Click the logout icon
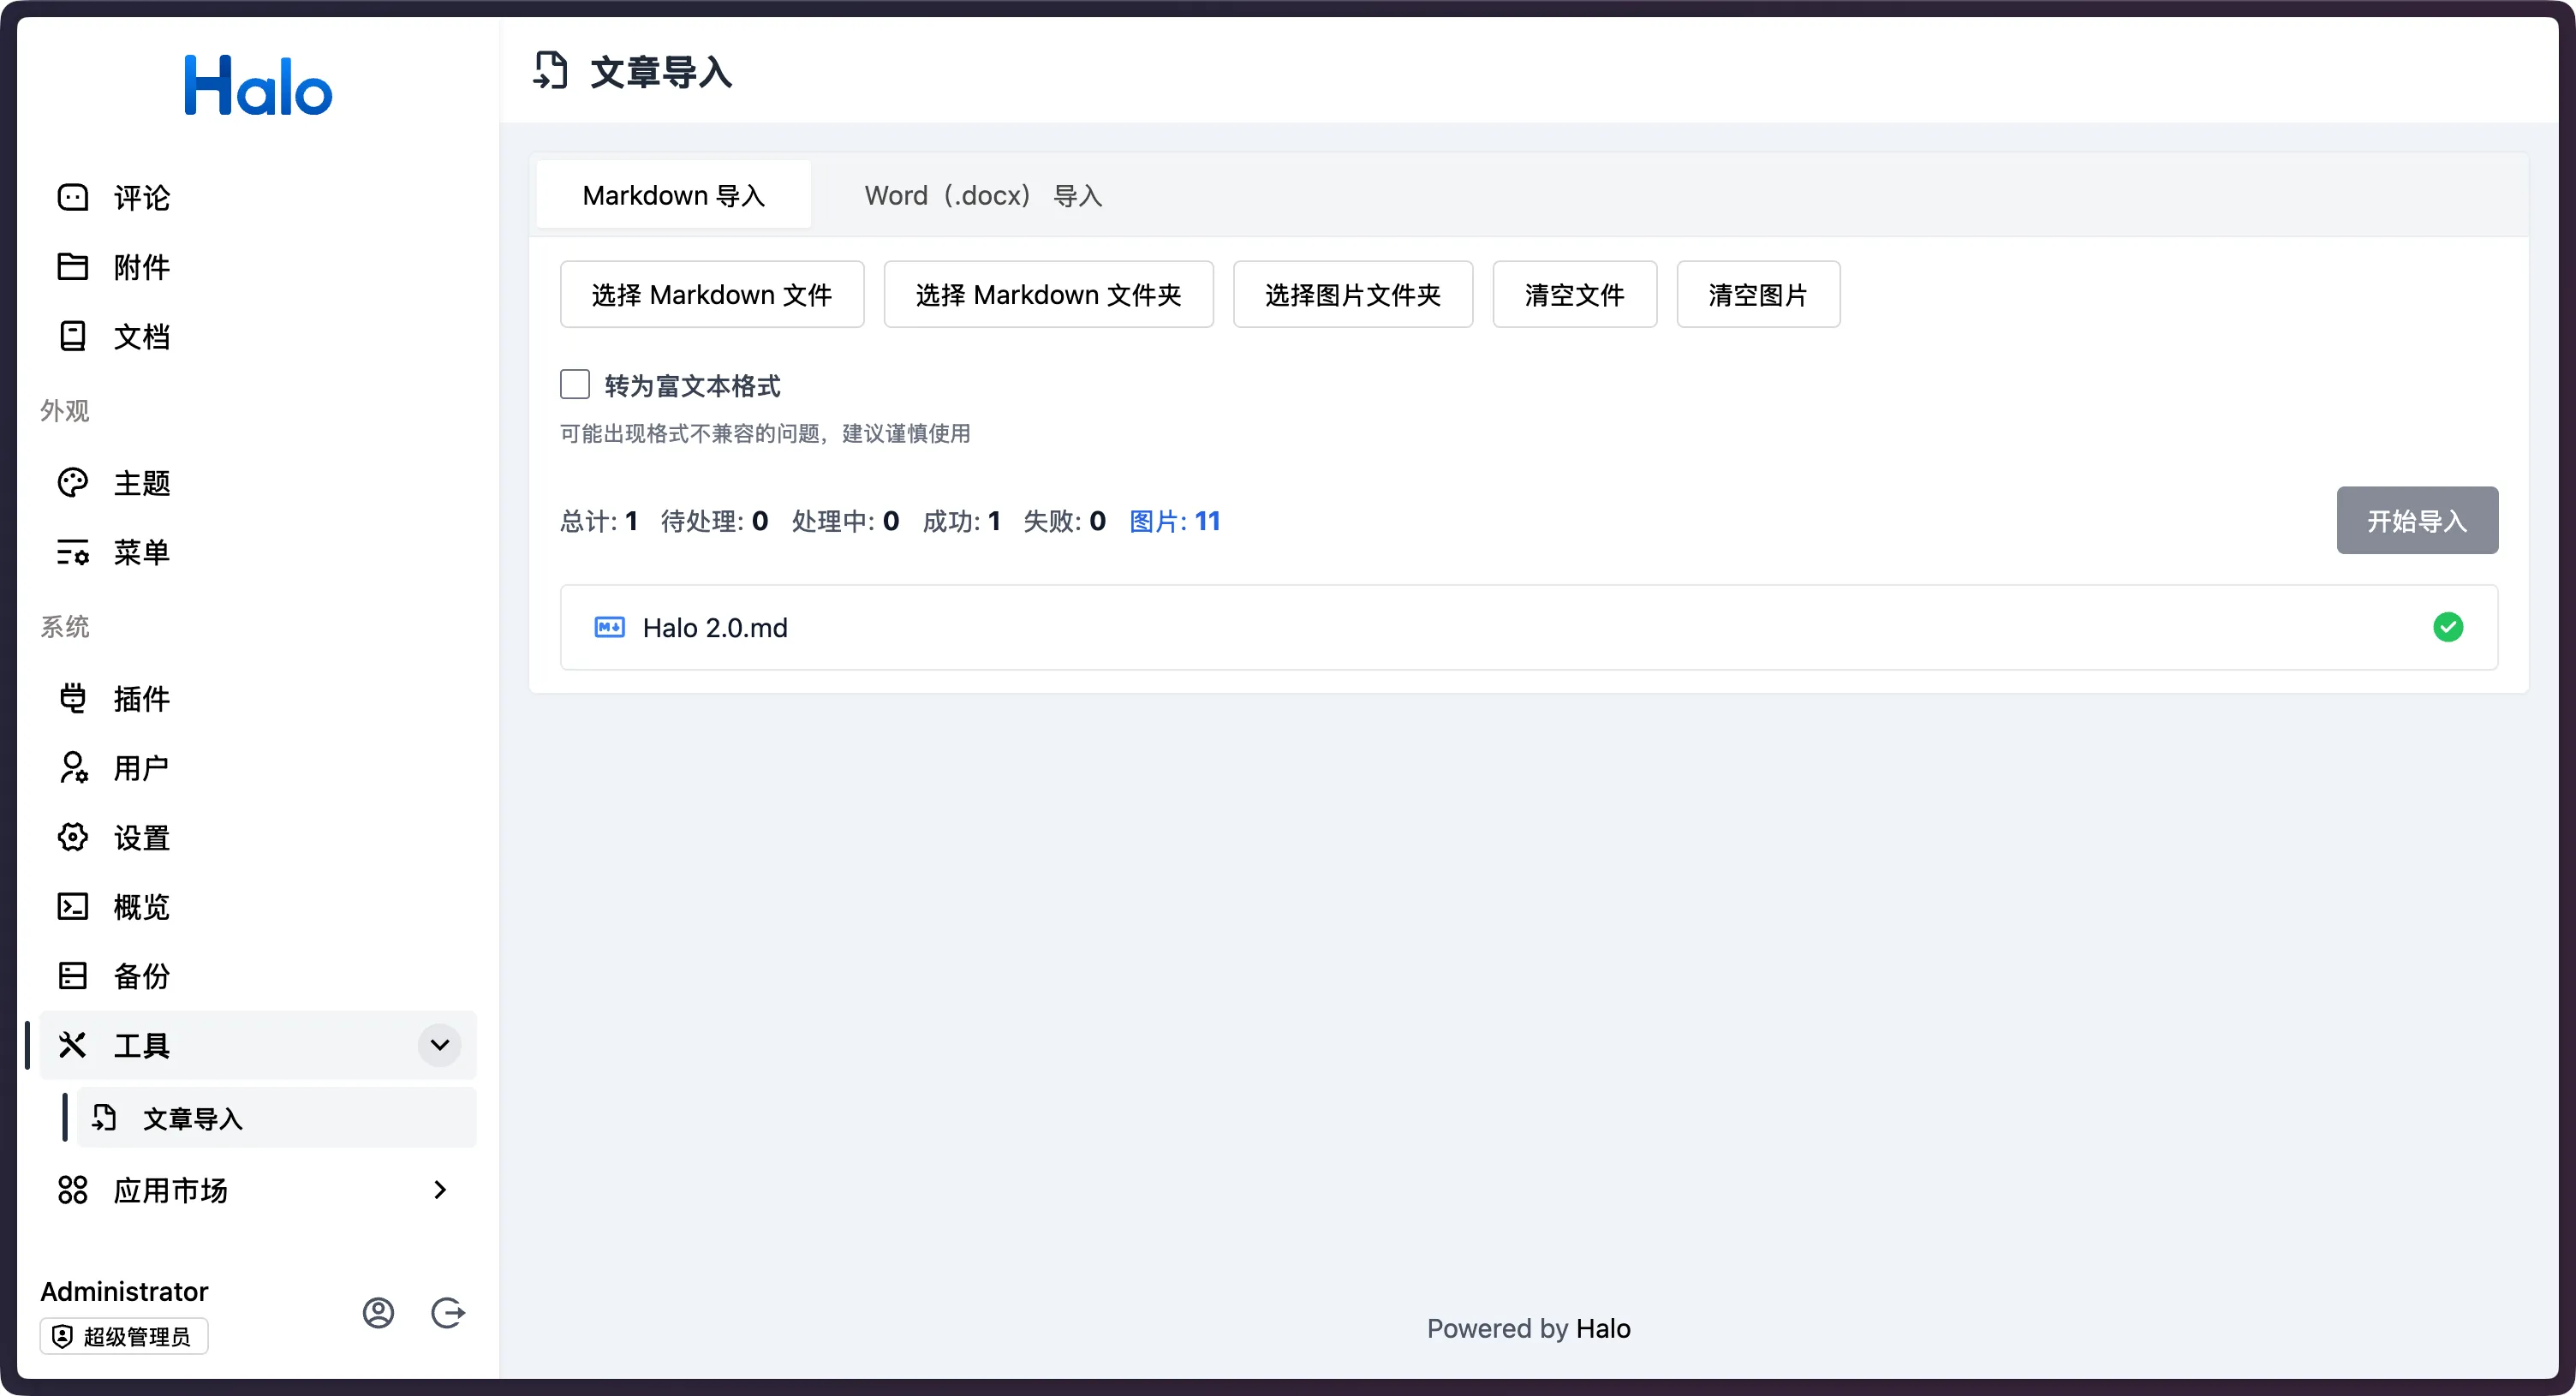The height and width of the screenshot is (1396, 2576). pos(447,1312)
